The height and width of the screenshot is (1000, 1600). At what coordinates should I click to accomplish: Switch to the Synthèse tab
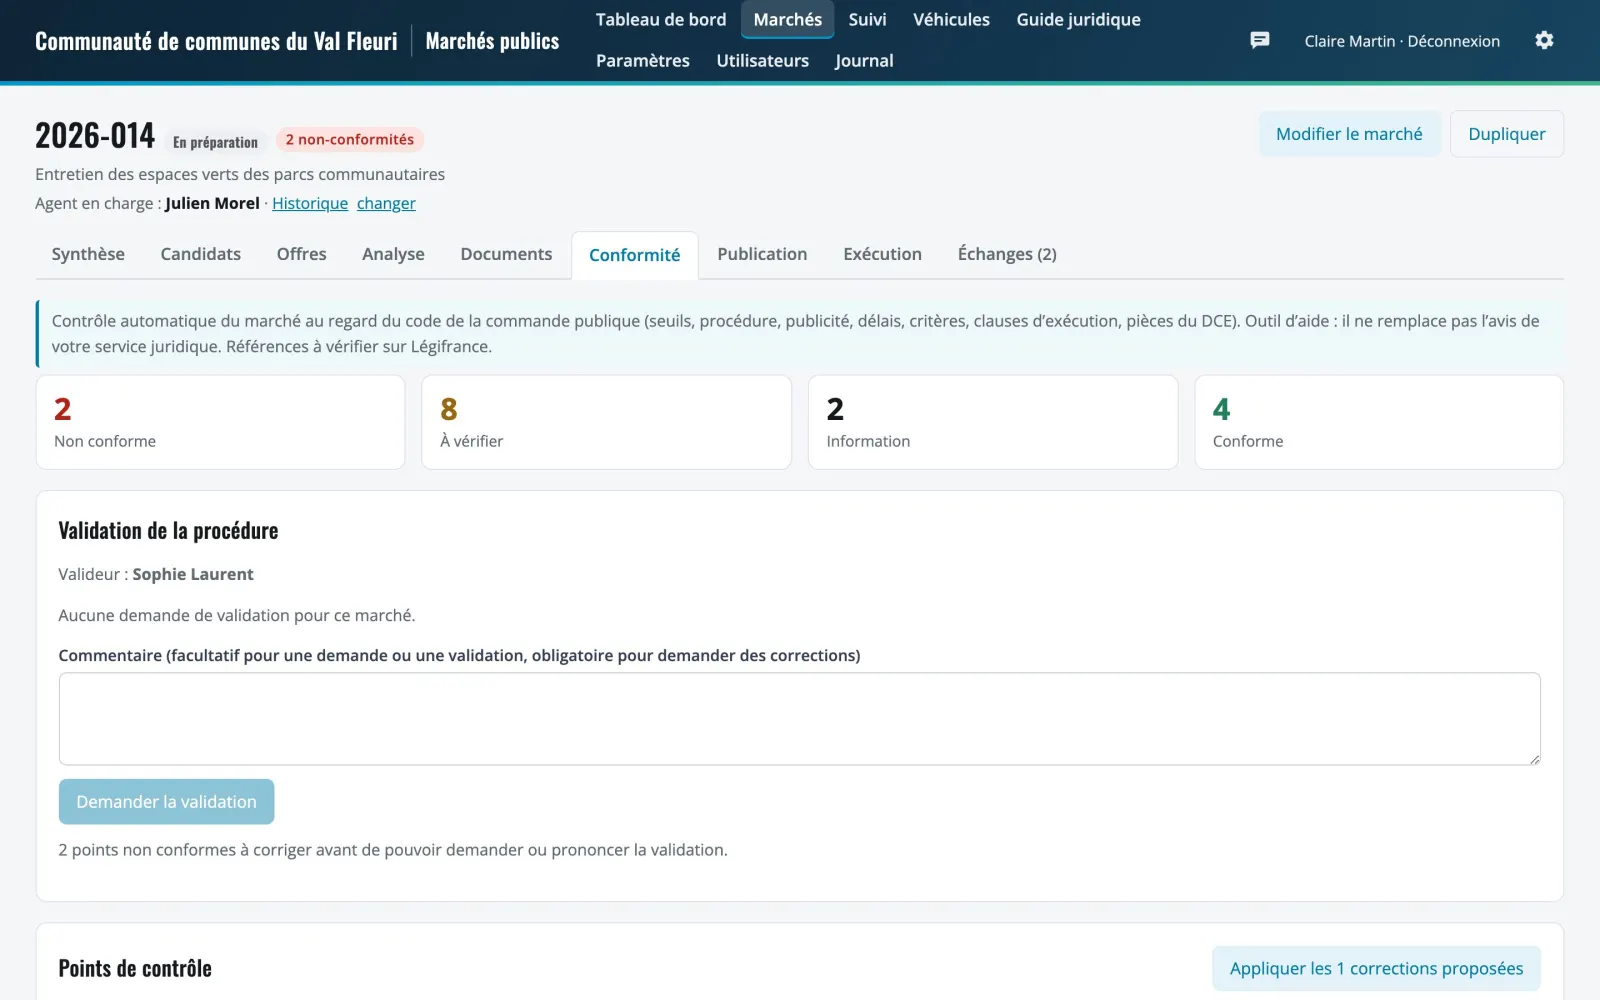coord(88,254)
